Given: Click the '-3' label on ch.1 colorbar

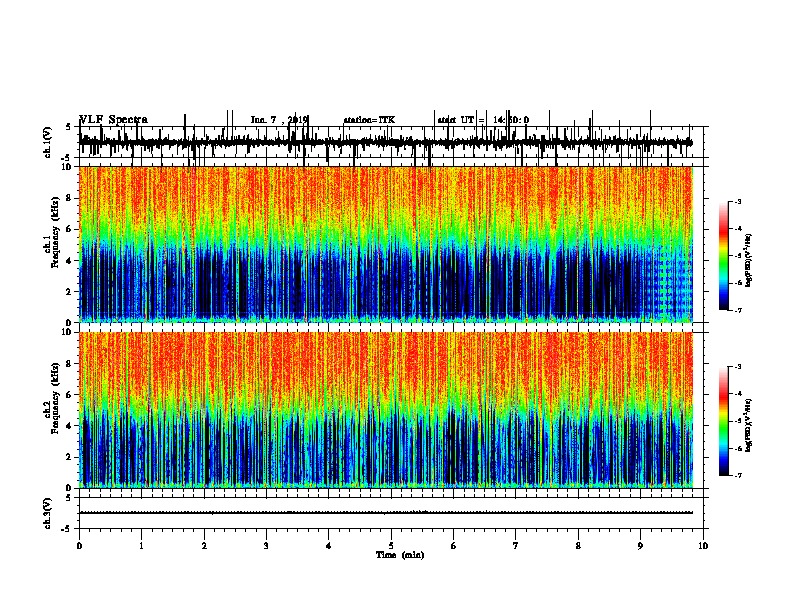Looking at the screenshot, I should point(737,201).
